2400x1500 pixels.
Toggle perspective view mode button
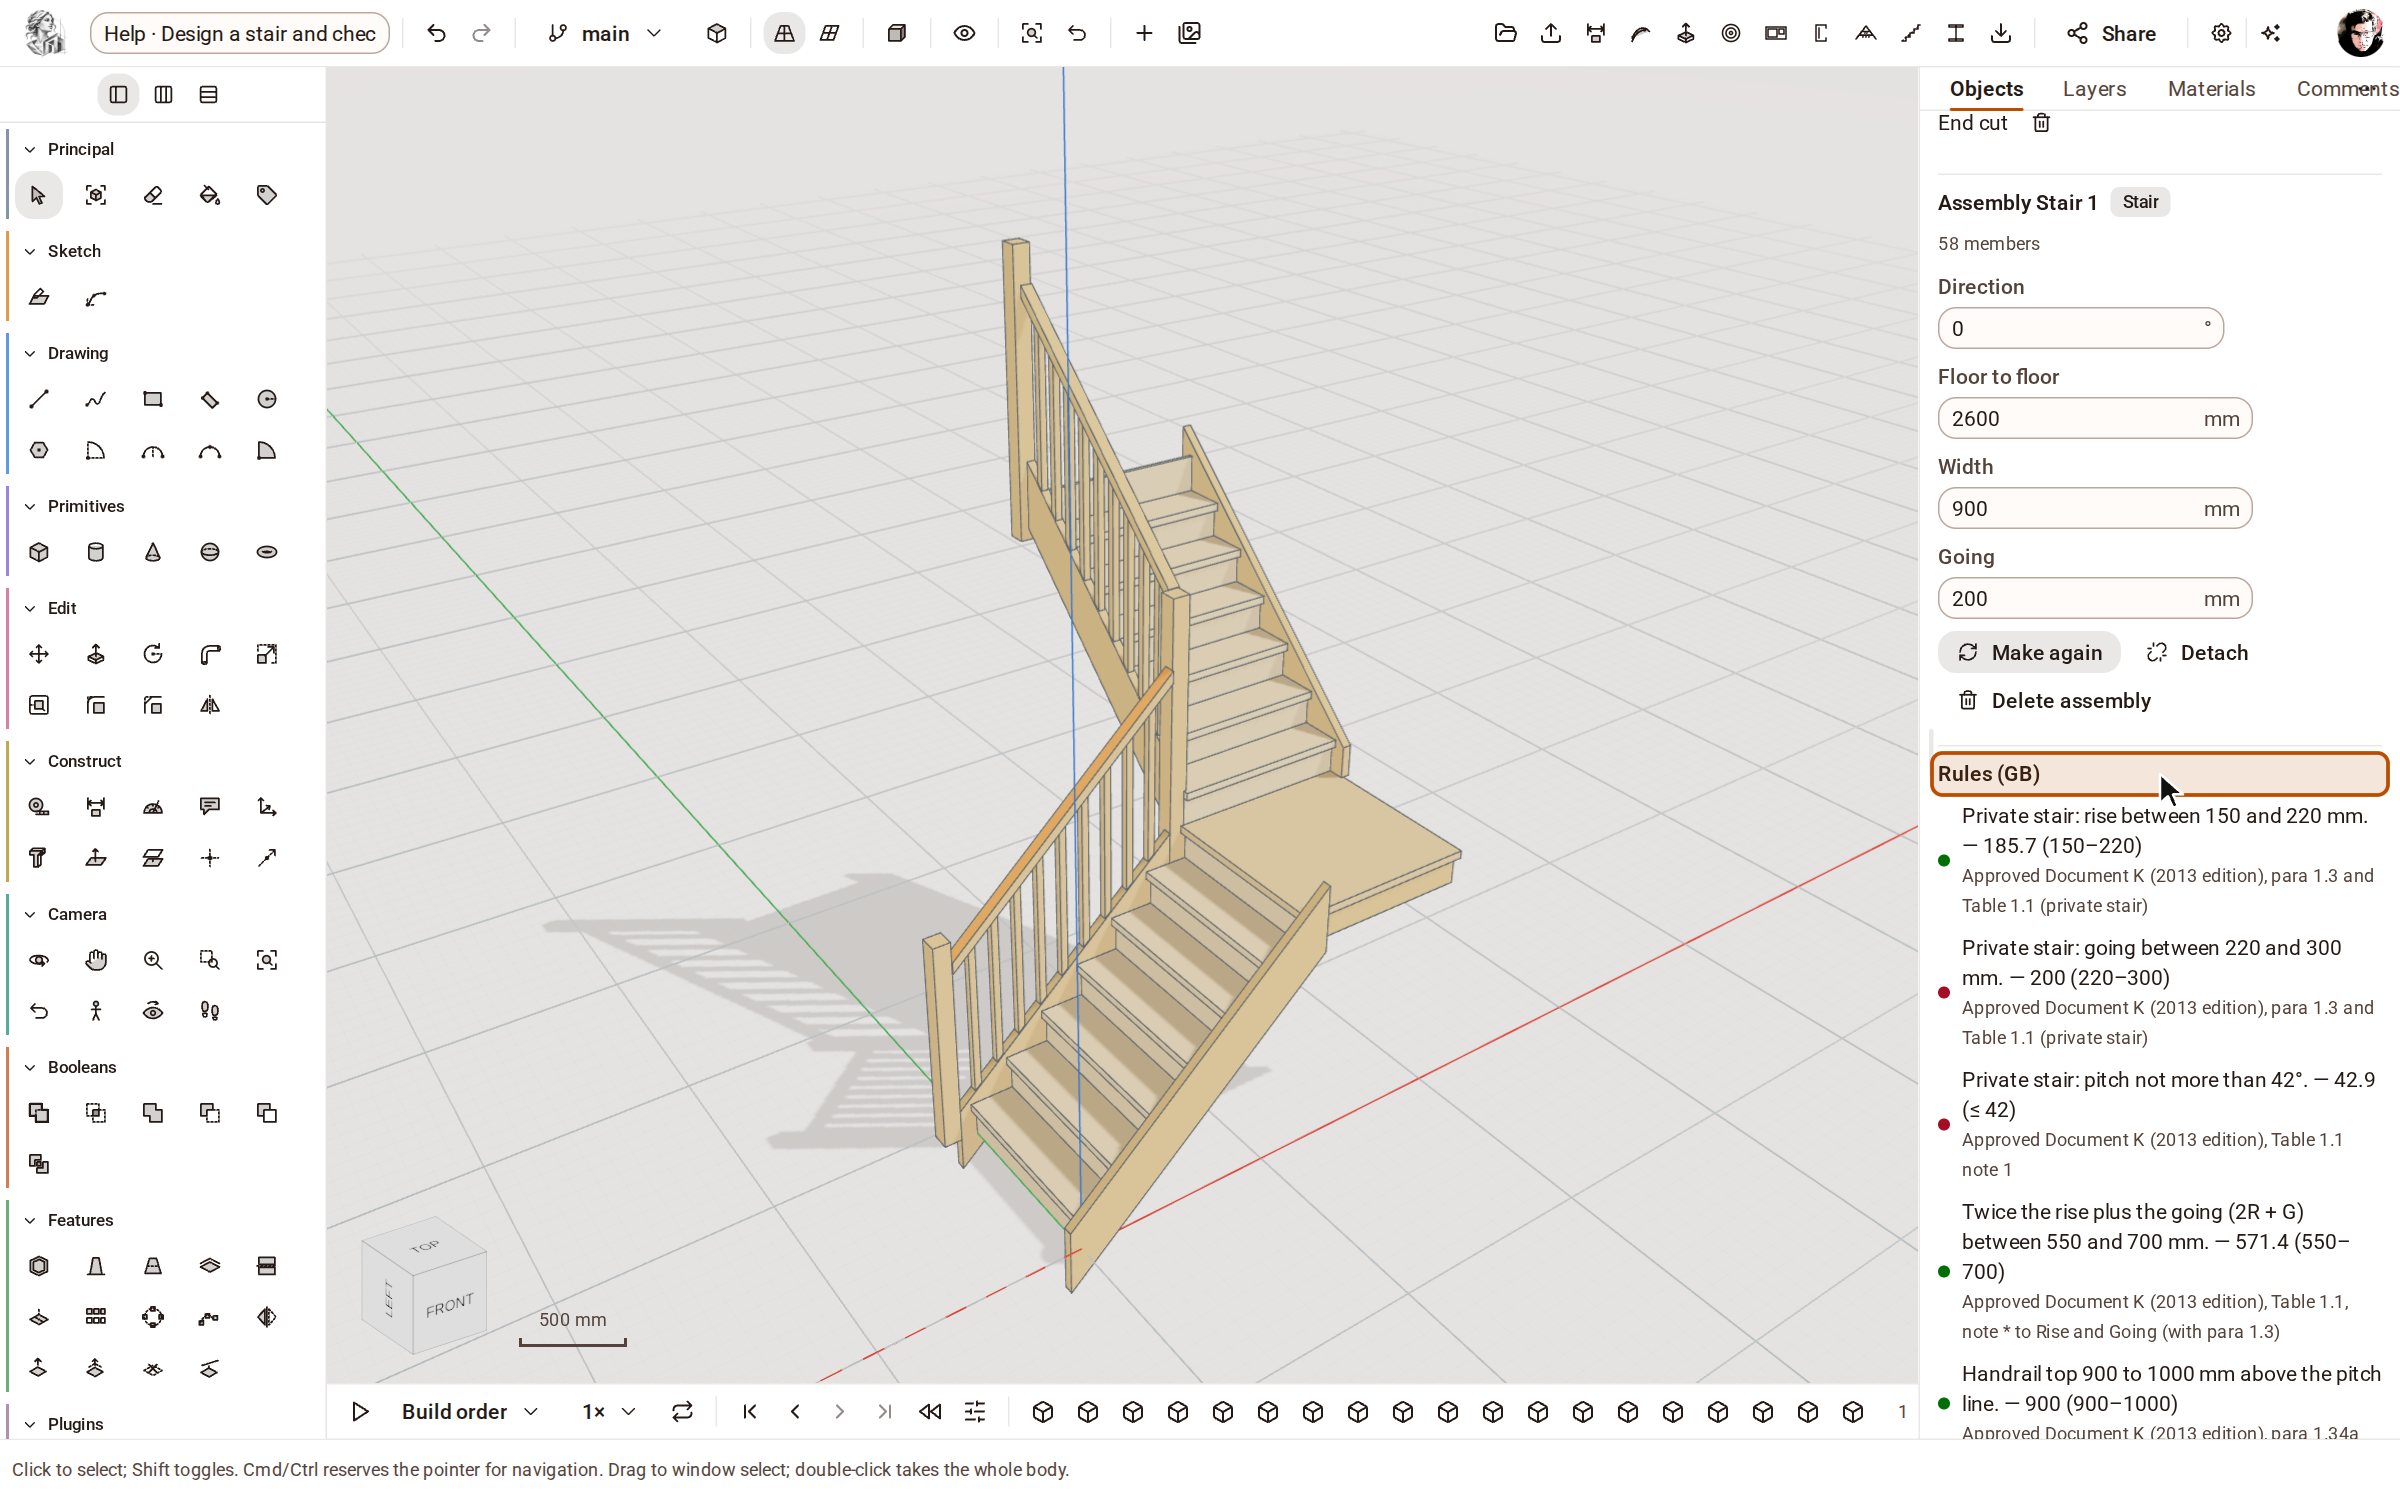pos(784,33)
